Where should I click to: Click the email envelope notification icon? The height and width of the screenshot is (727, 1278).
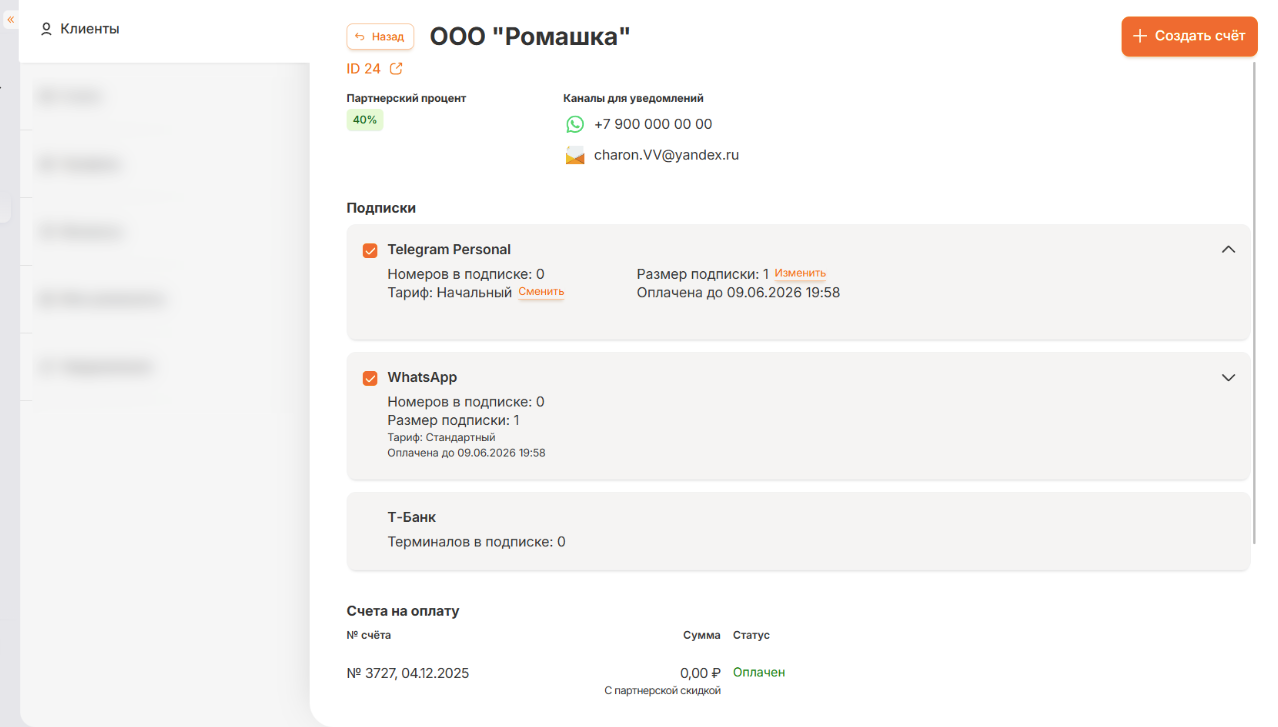[x=575, y=156]
